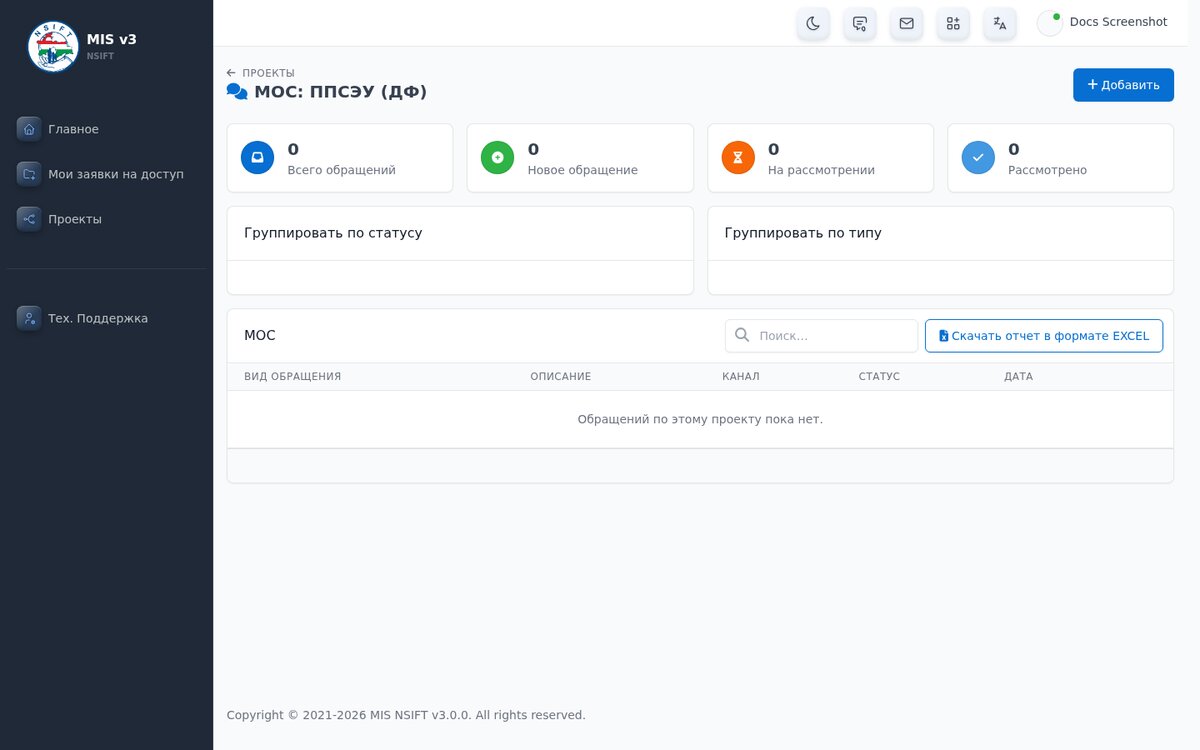Sort by ДАТА column header

(1018, 377)
